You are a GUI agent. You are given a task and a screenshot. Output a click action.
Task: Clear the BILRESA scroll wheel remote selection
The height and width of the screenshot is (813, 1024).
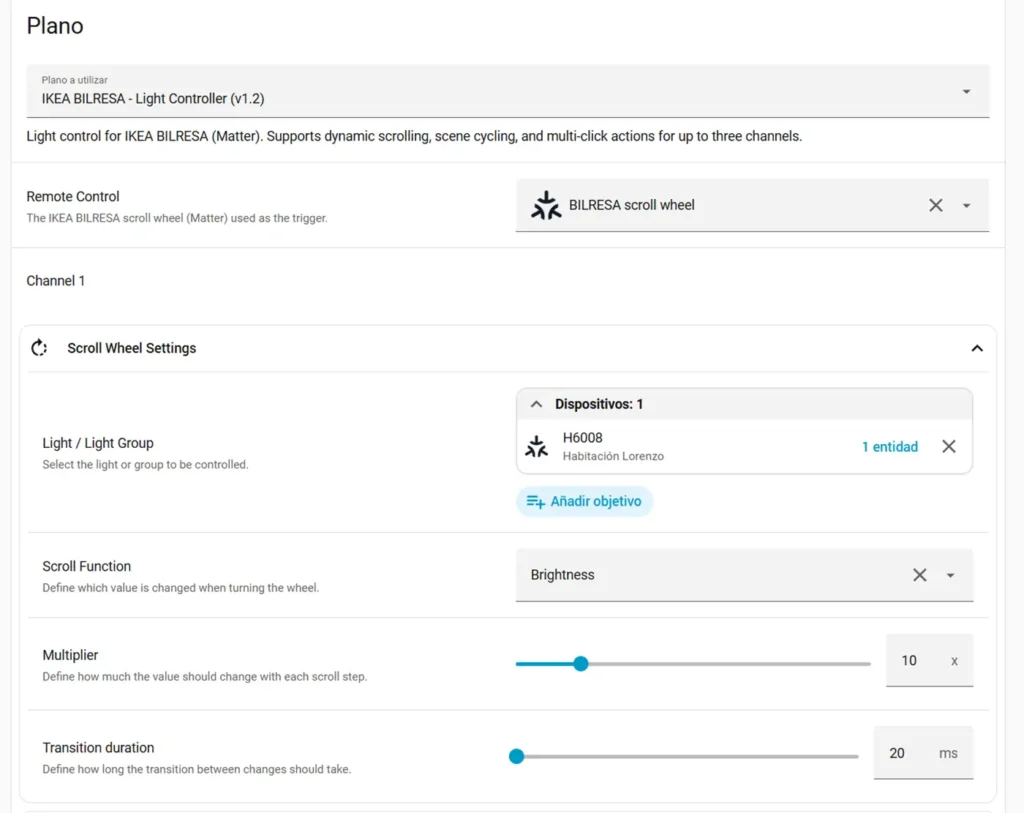click(x=935, y=205)
